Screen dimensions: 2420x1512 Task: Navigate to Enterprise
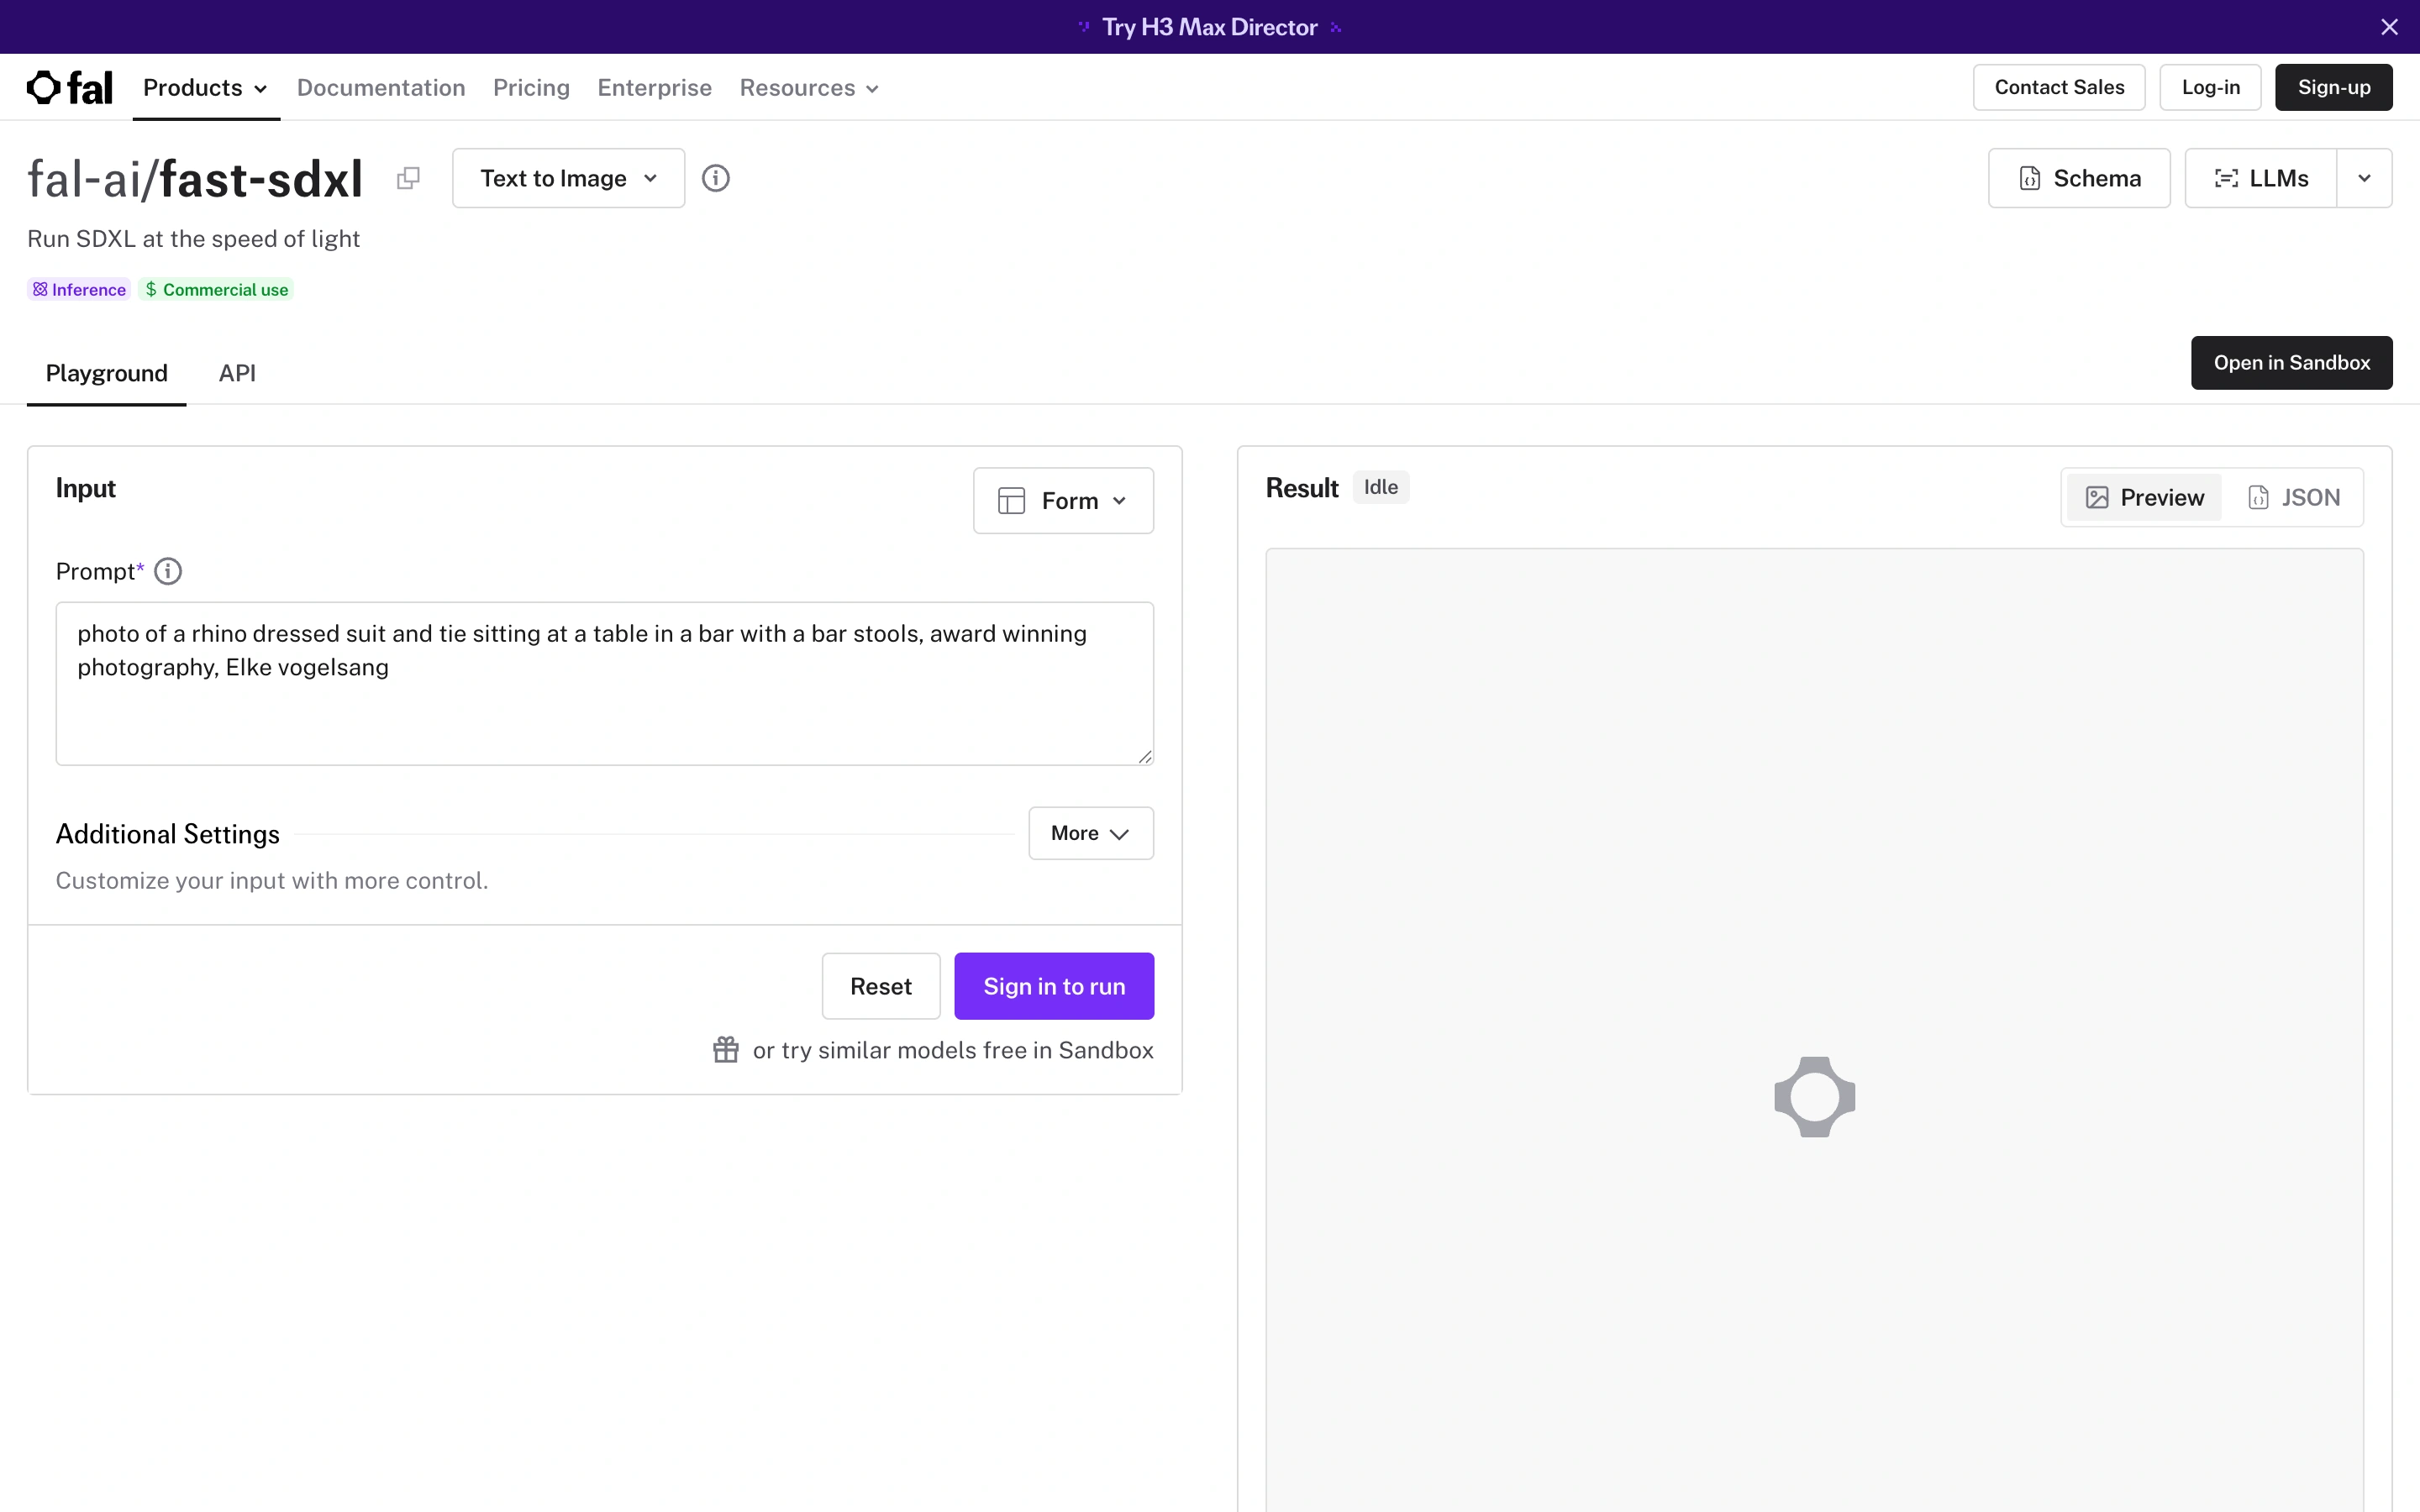[655, 88]
